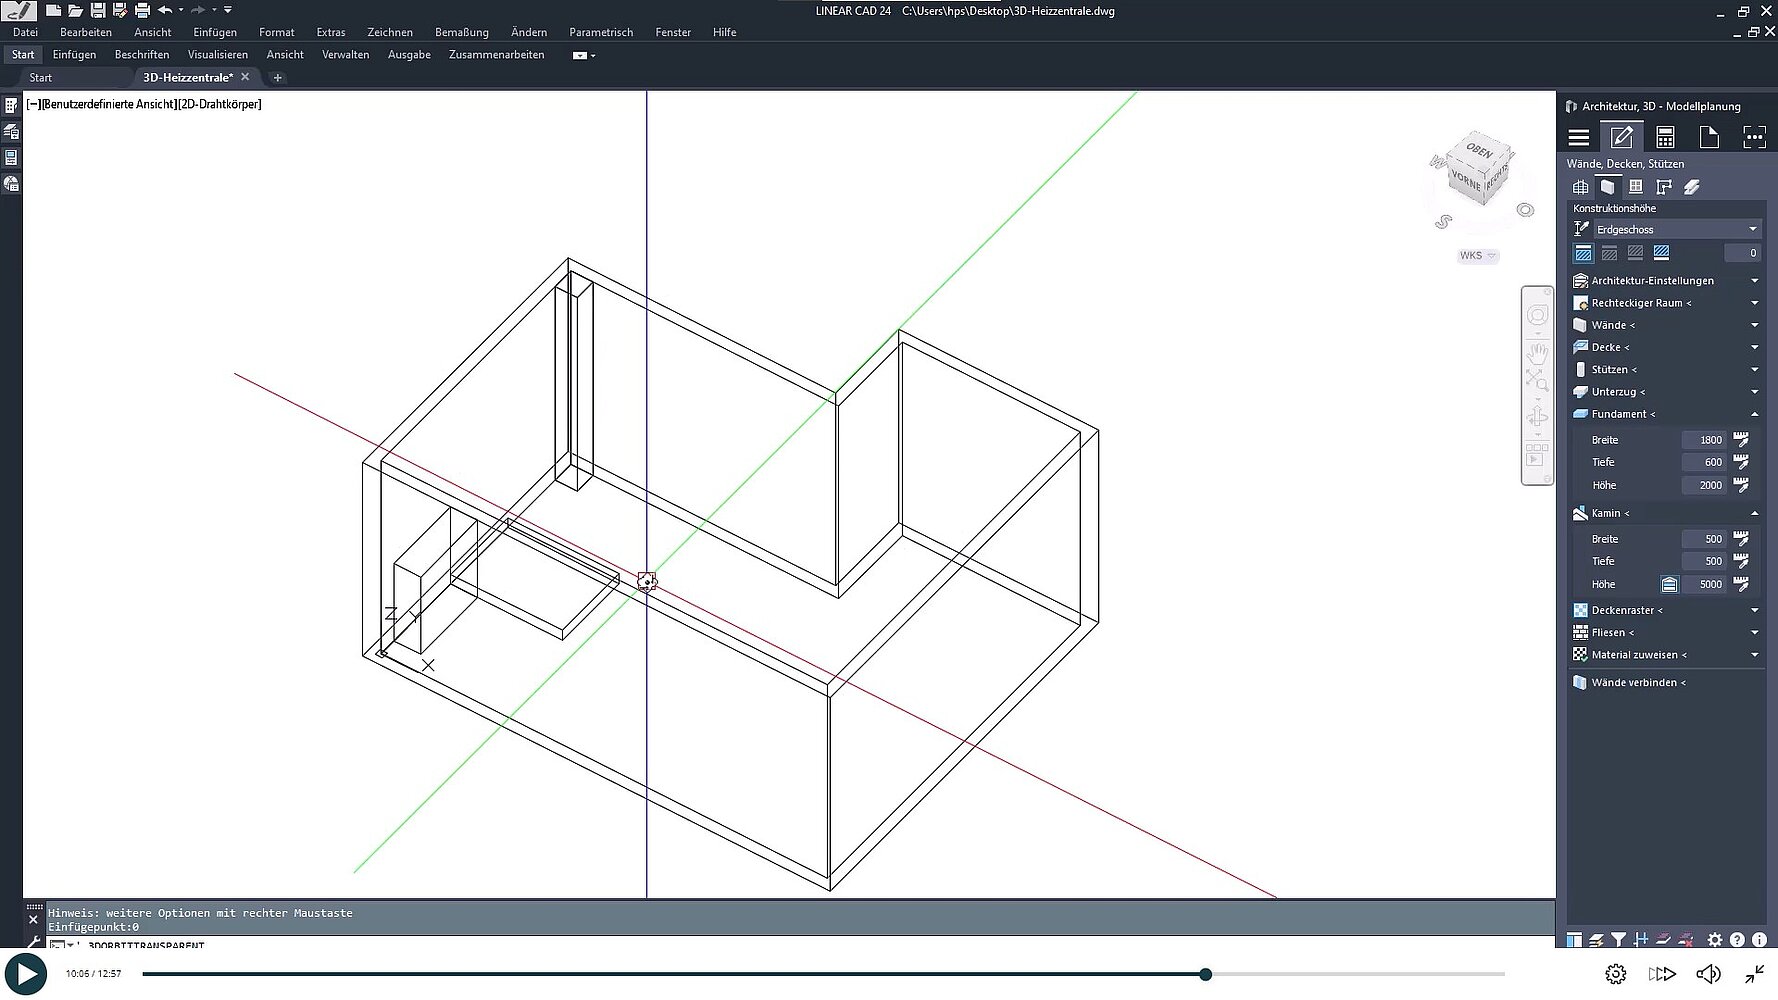Viewport: 1778px width, 1000px height.
Task: Select the pan hand tool in navigation bar
Action: (1537, 353)
